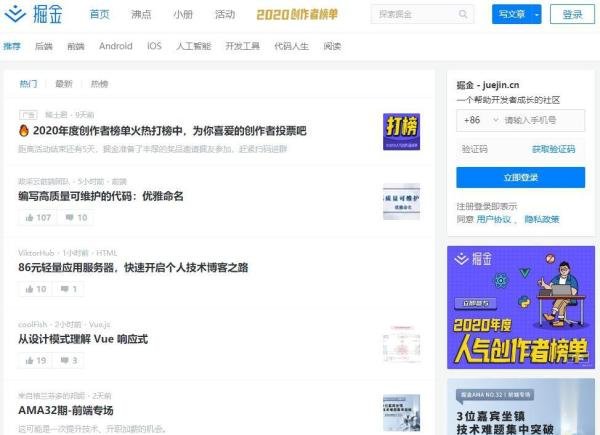Screen dimensions: 600x435
Task: Like the Vue 响应式 article showing 19
Action: (x=36, y=360)
